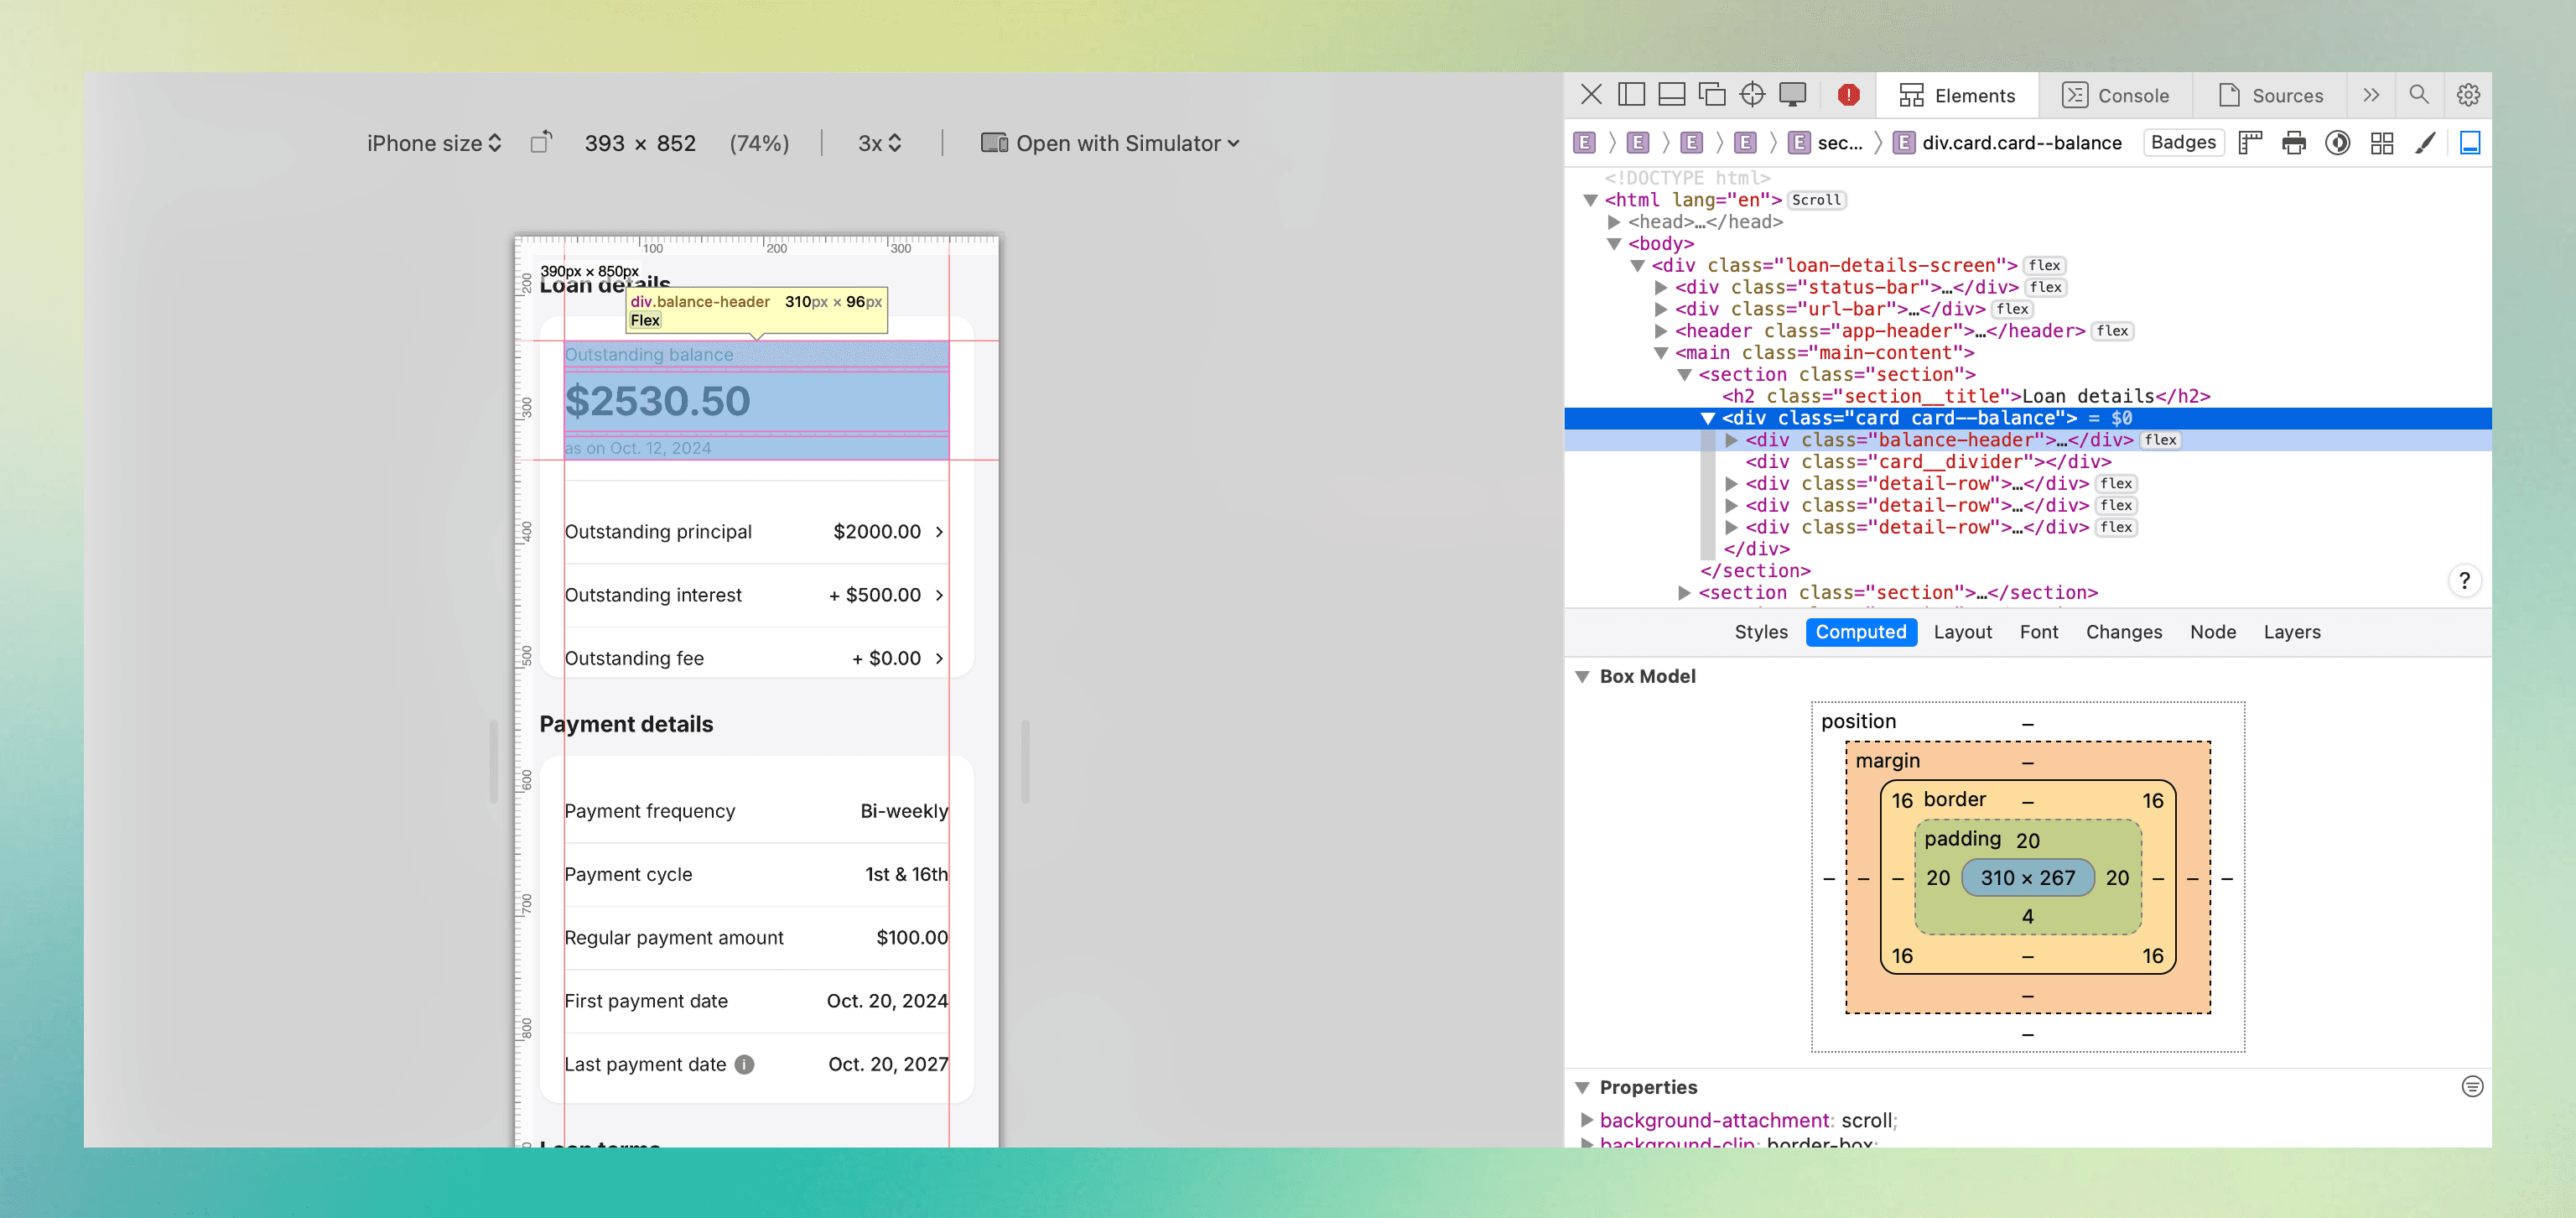Open the device settings monitor icon

point(1792,95)
